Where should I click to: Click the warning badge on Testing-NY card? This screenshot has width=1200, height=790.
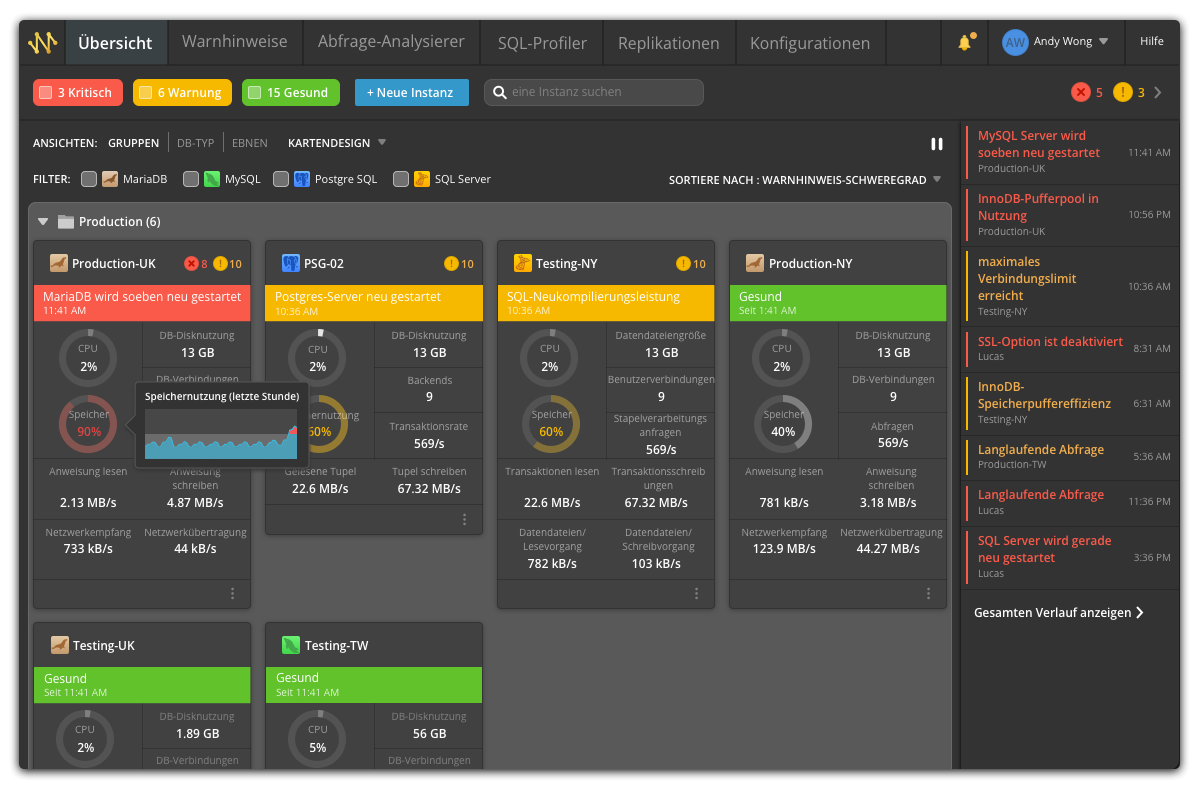[x=683, y=264]
